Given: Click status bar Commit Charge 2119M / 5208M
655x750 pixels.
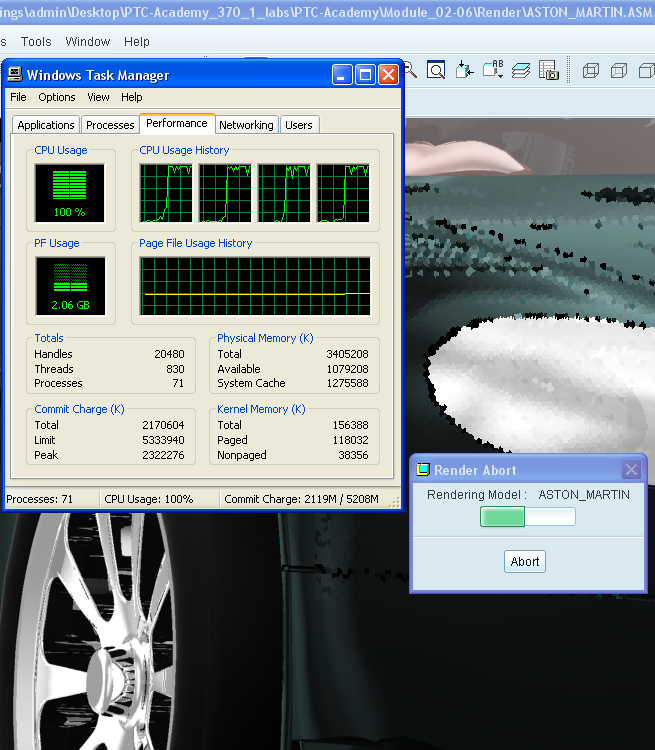Looking at the screenshot, I should click(301, 499).
